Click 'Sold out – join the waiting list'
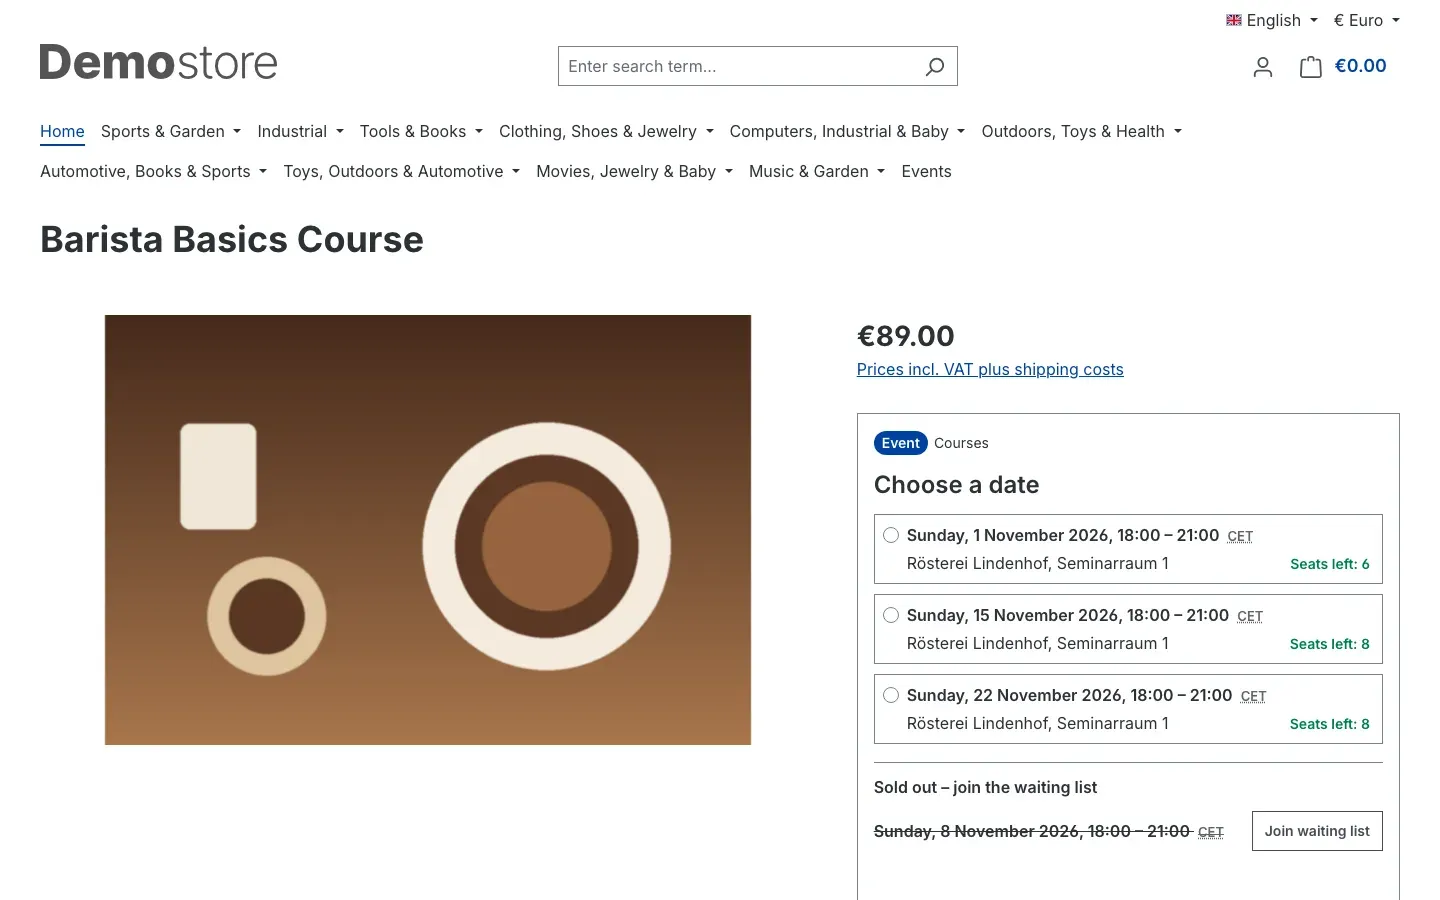This screenshot has width=1440, height=900. point(985,787)
